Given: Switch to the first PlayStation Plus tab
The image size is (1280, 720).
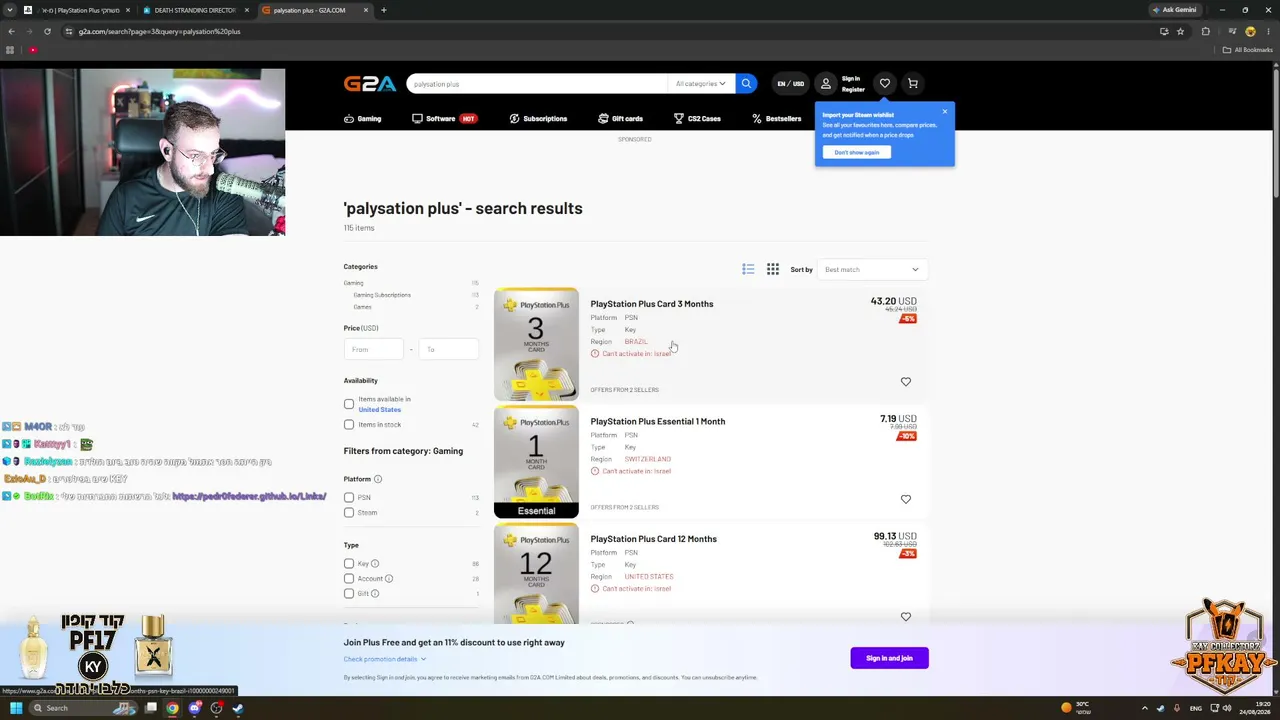Looking at the screenshot, I should pyautogui.click(x=77, y=10).
